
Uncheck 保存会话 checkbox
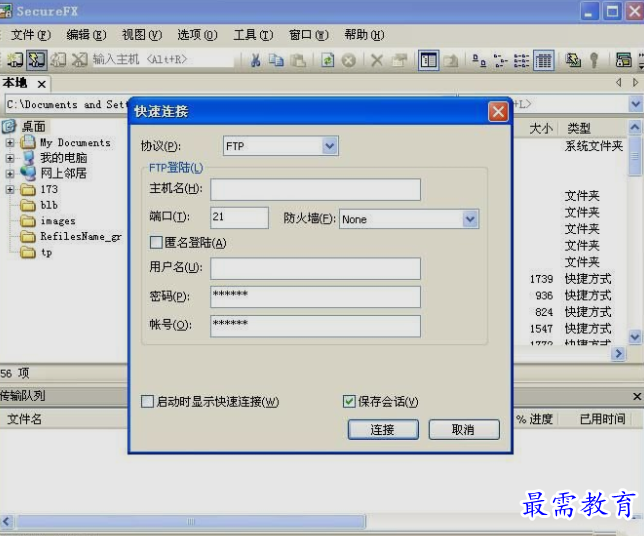pyautogui.click(x=349, y=401)
